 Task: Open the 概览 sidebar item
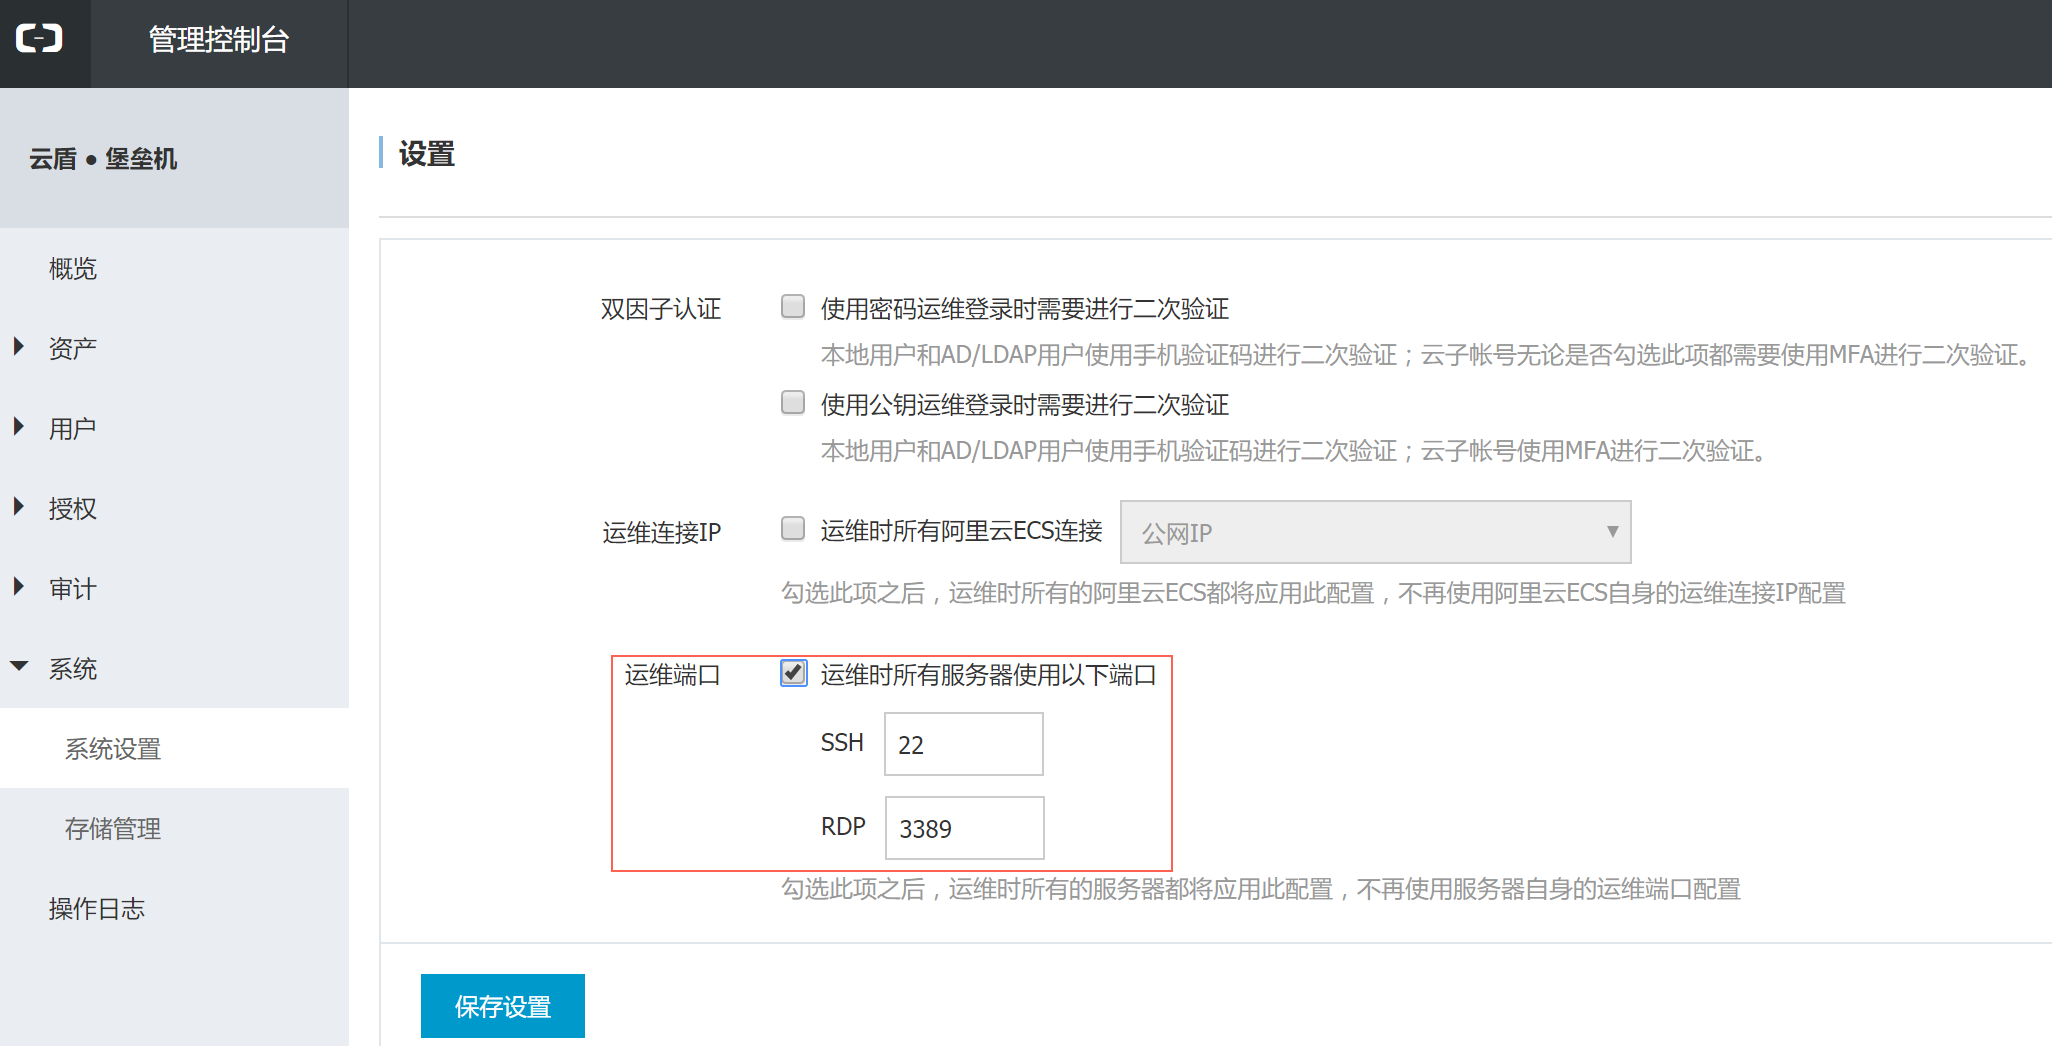coord(73,268)
